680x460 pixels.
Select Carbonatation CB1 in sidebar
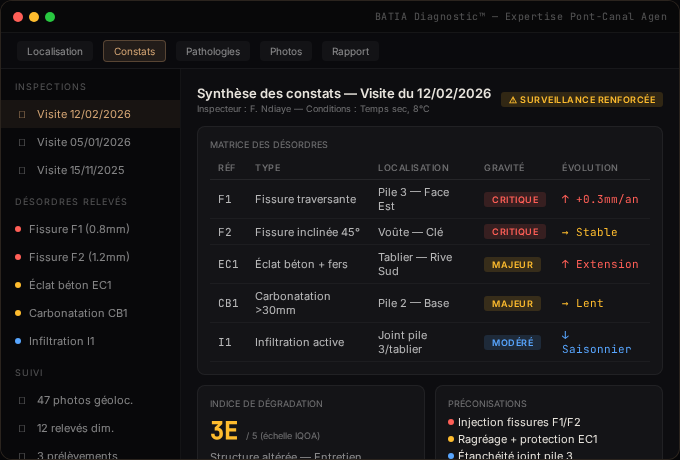click(90, 313)
